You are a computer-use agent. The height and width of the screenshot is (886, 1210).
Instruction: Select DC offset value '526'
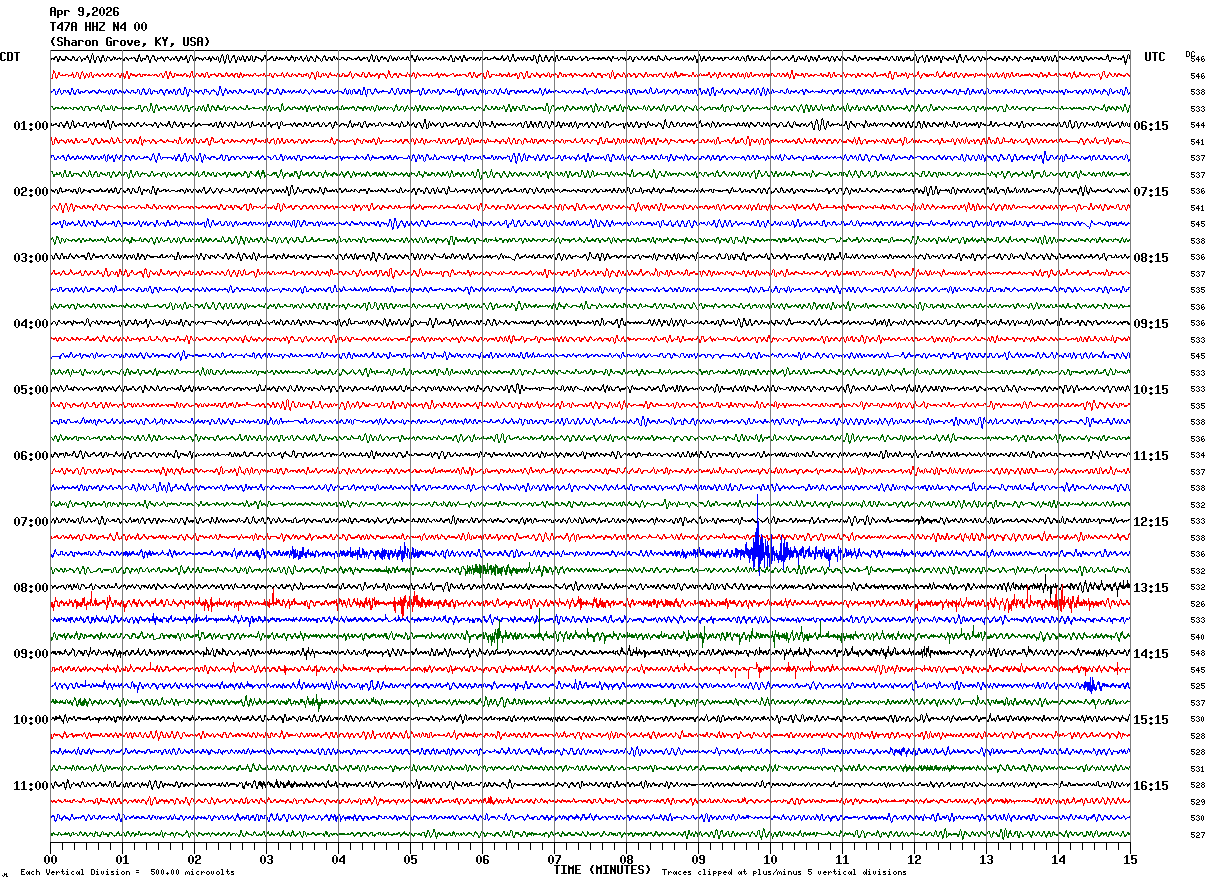pos(1197,604)
